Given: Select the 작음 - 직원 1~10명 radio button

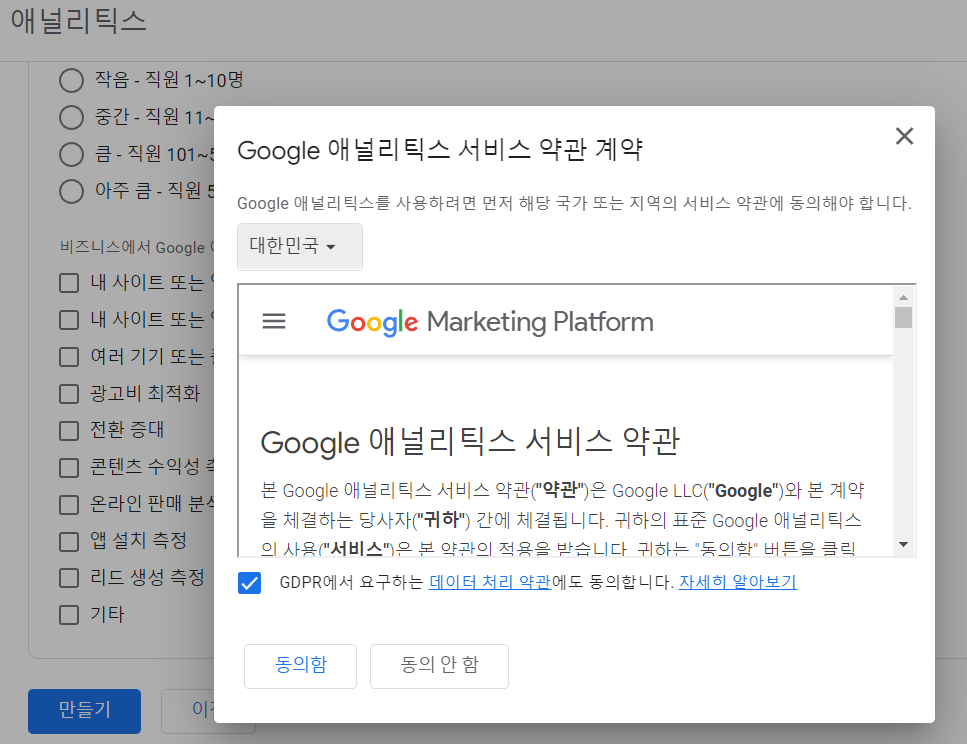Looking at the screenshot, I should coord(70,80).
